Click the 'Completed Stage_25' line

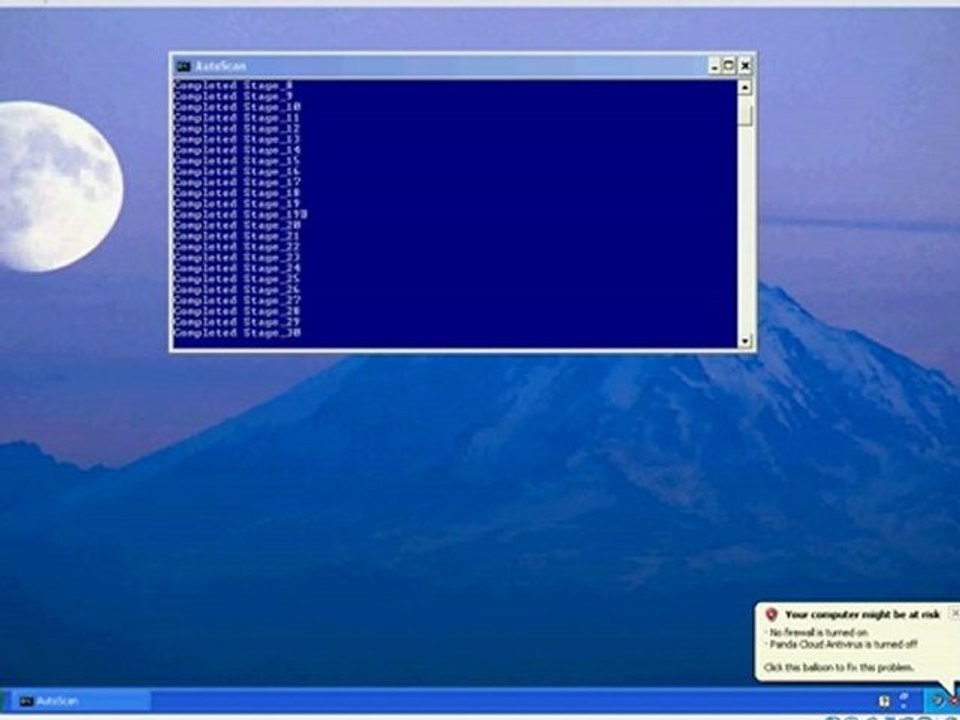pyautogui.click(x=237, y=279)
